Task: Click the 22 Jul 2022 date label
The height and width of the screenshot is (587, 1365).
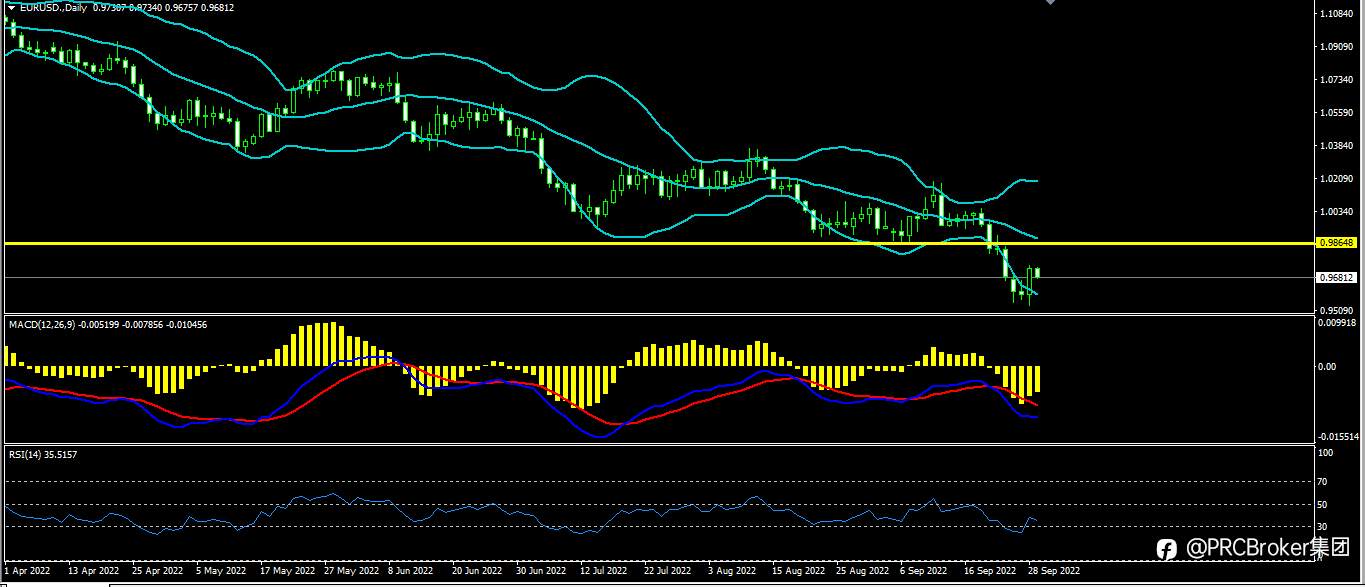Action: click(667, 571)
